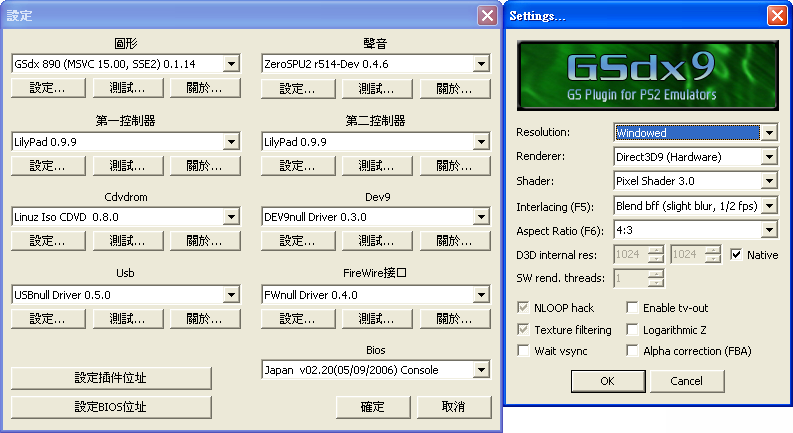
Task: Click the 關於... button under Cdvdrom
Action: pos(205,241)
